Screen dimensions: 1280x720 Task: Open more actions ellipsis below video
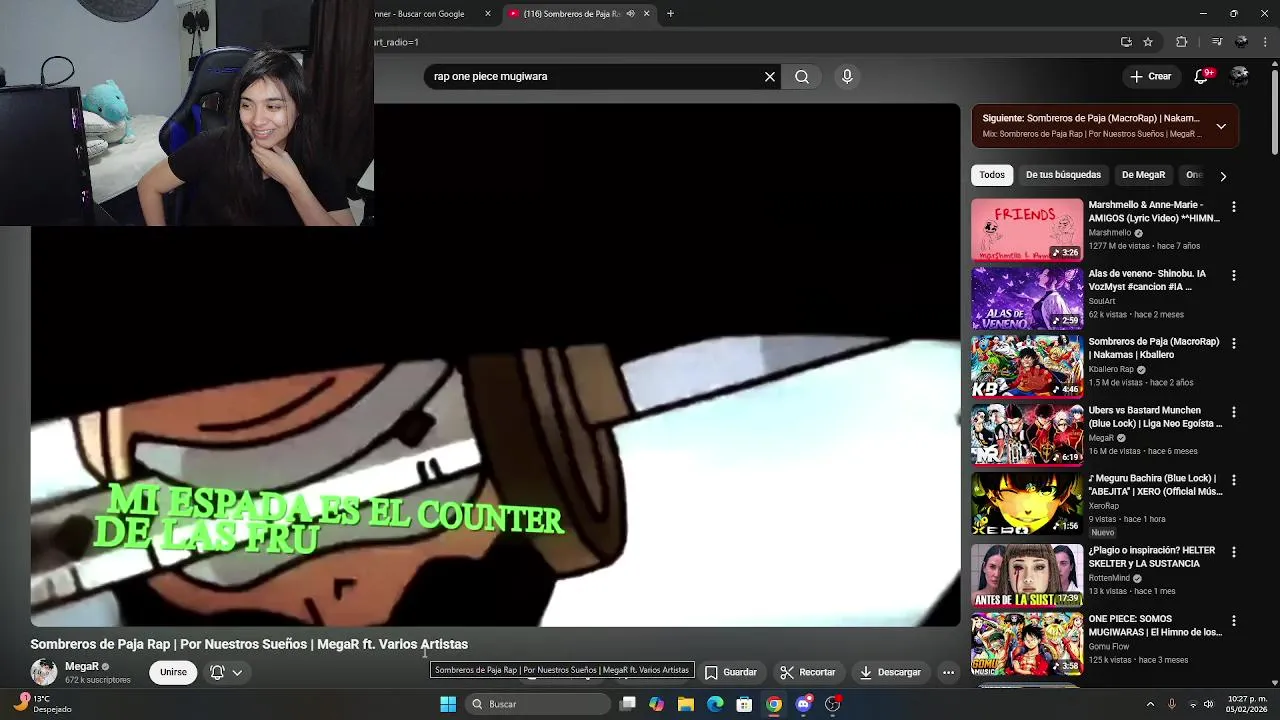coord(948,672)
